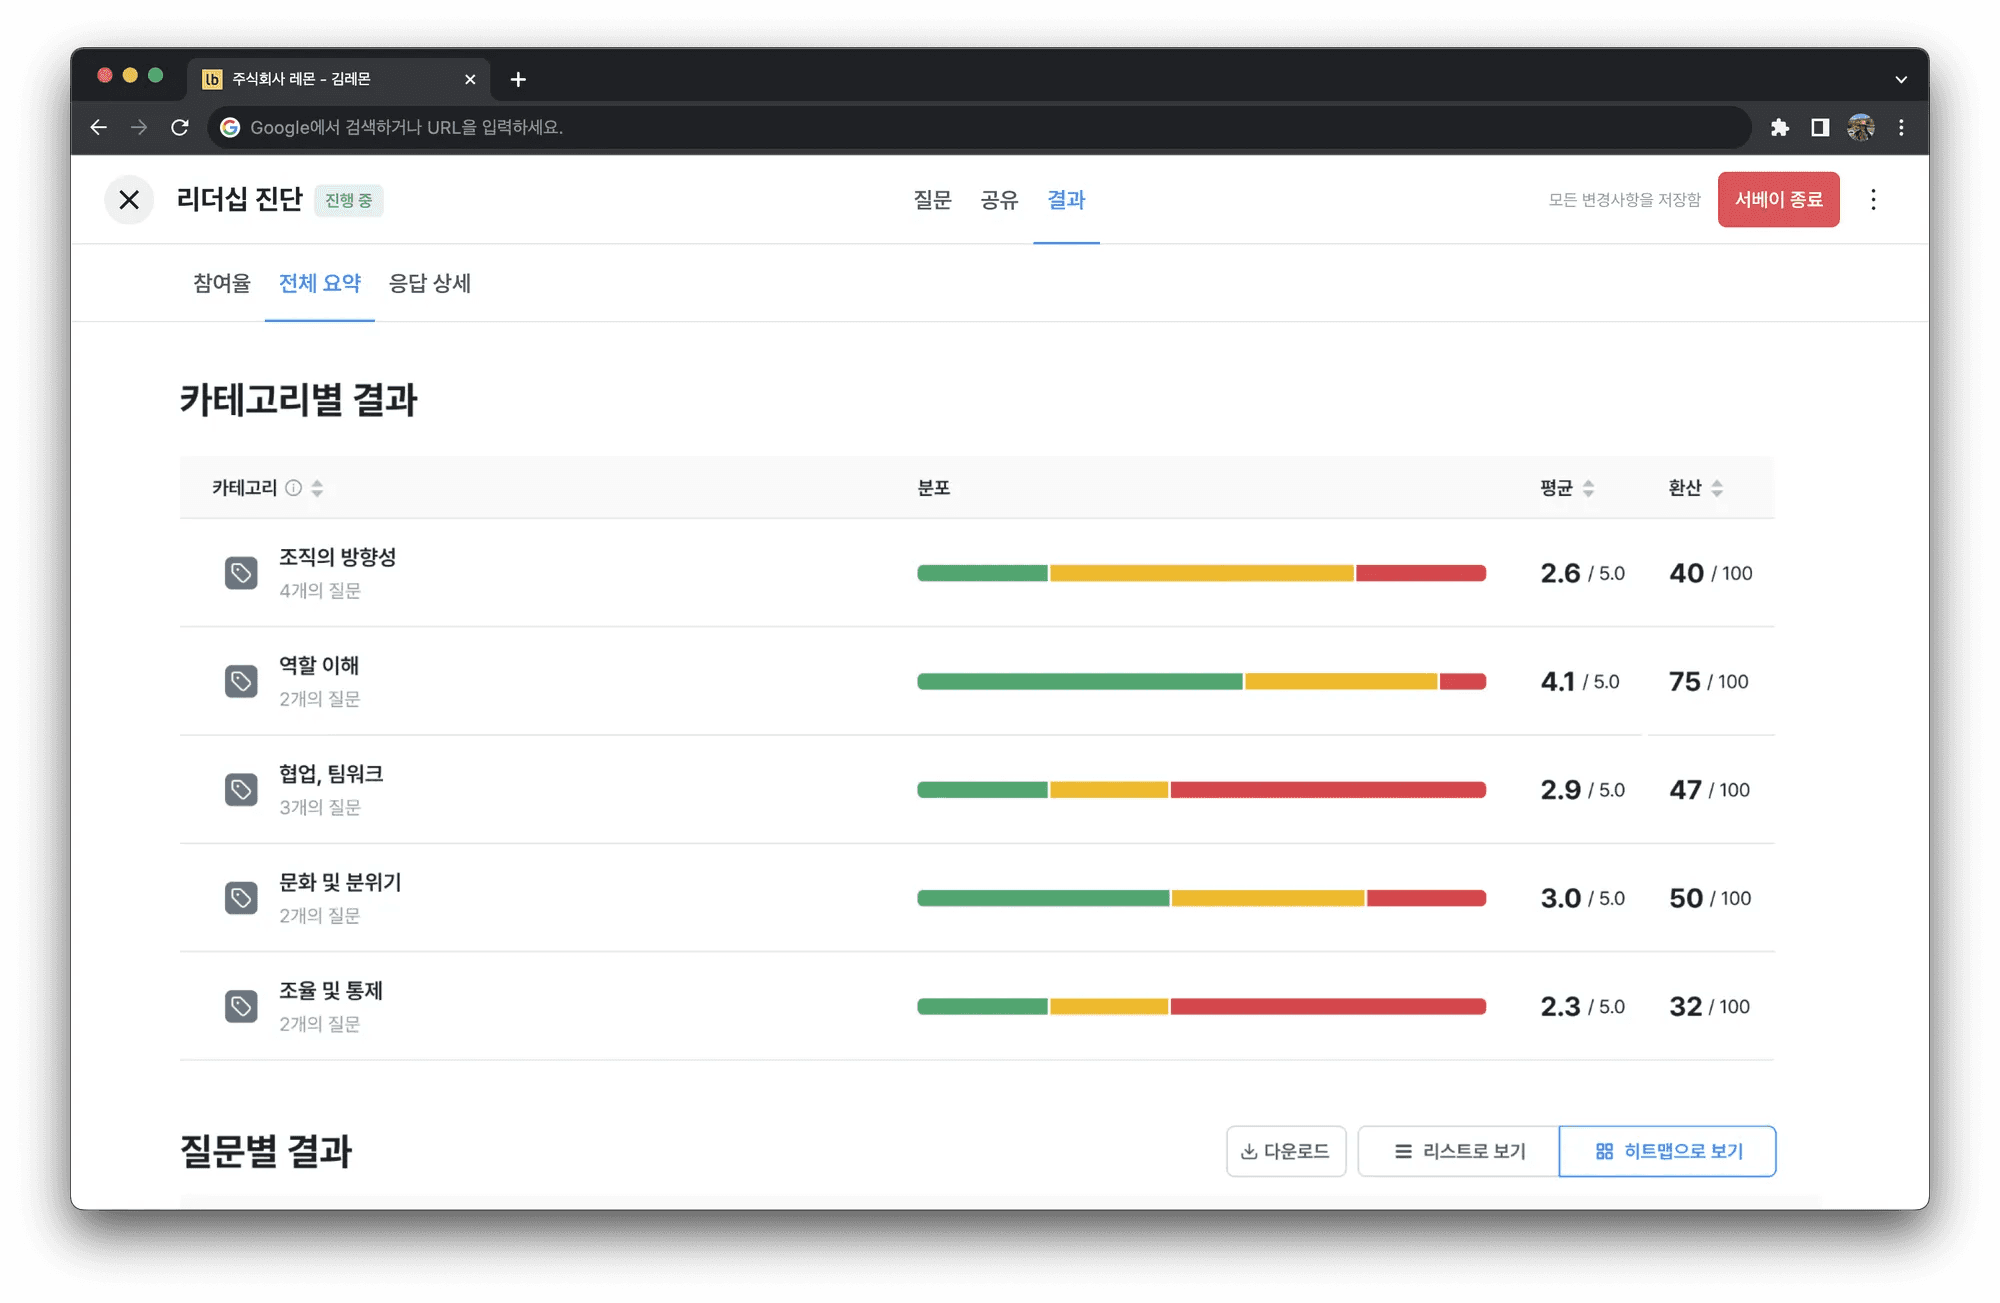Click the 질문별 결과 heading
The image size is (2000, 1303).
point(266,1151)
